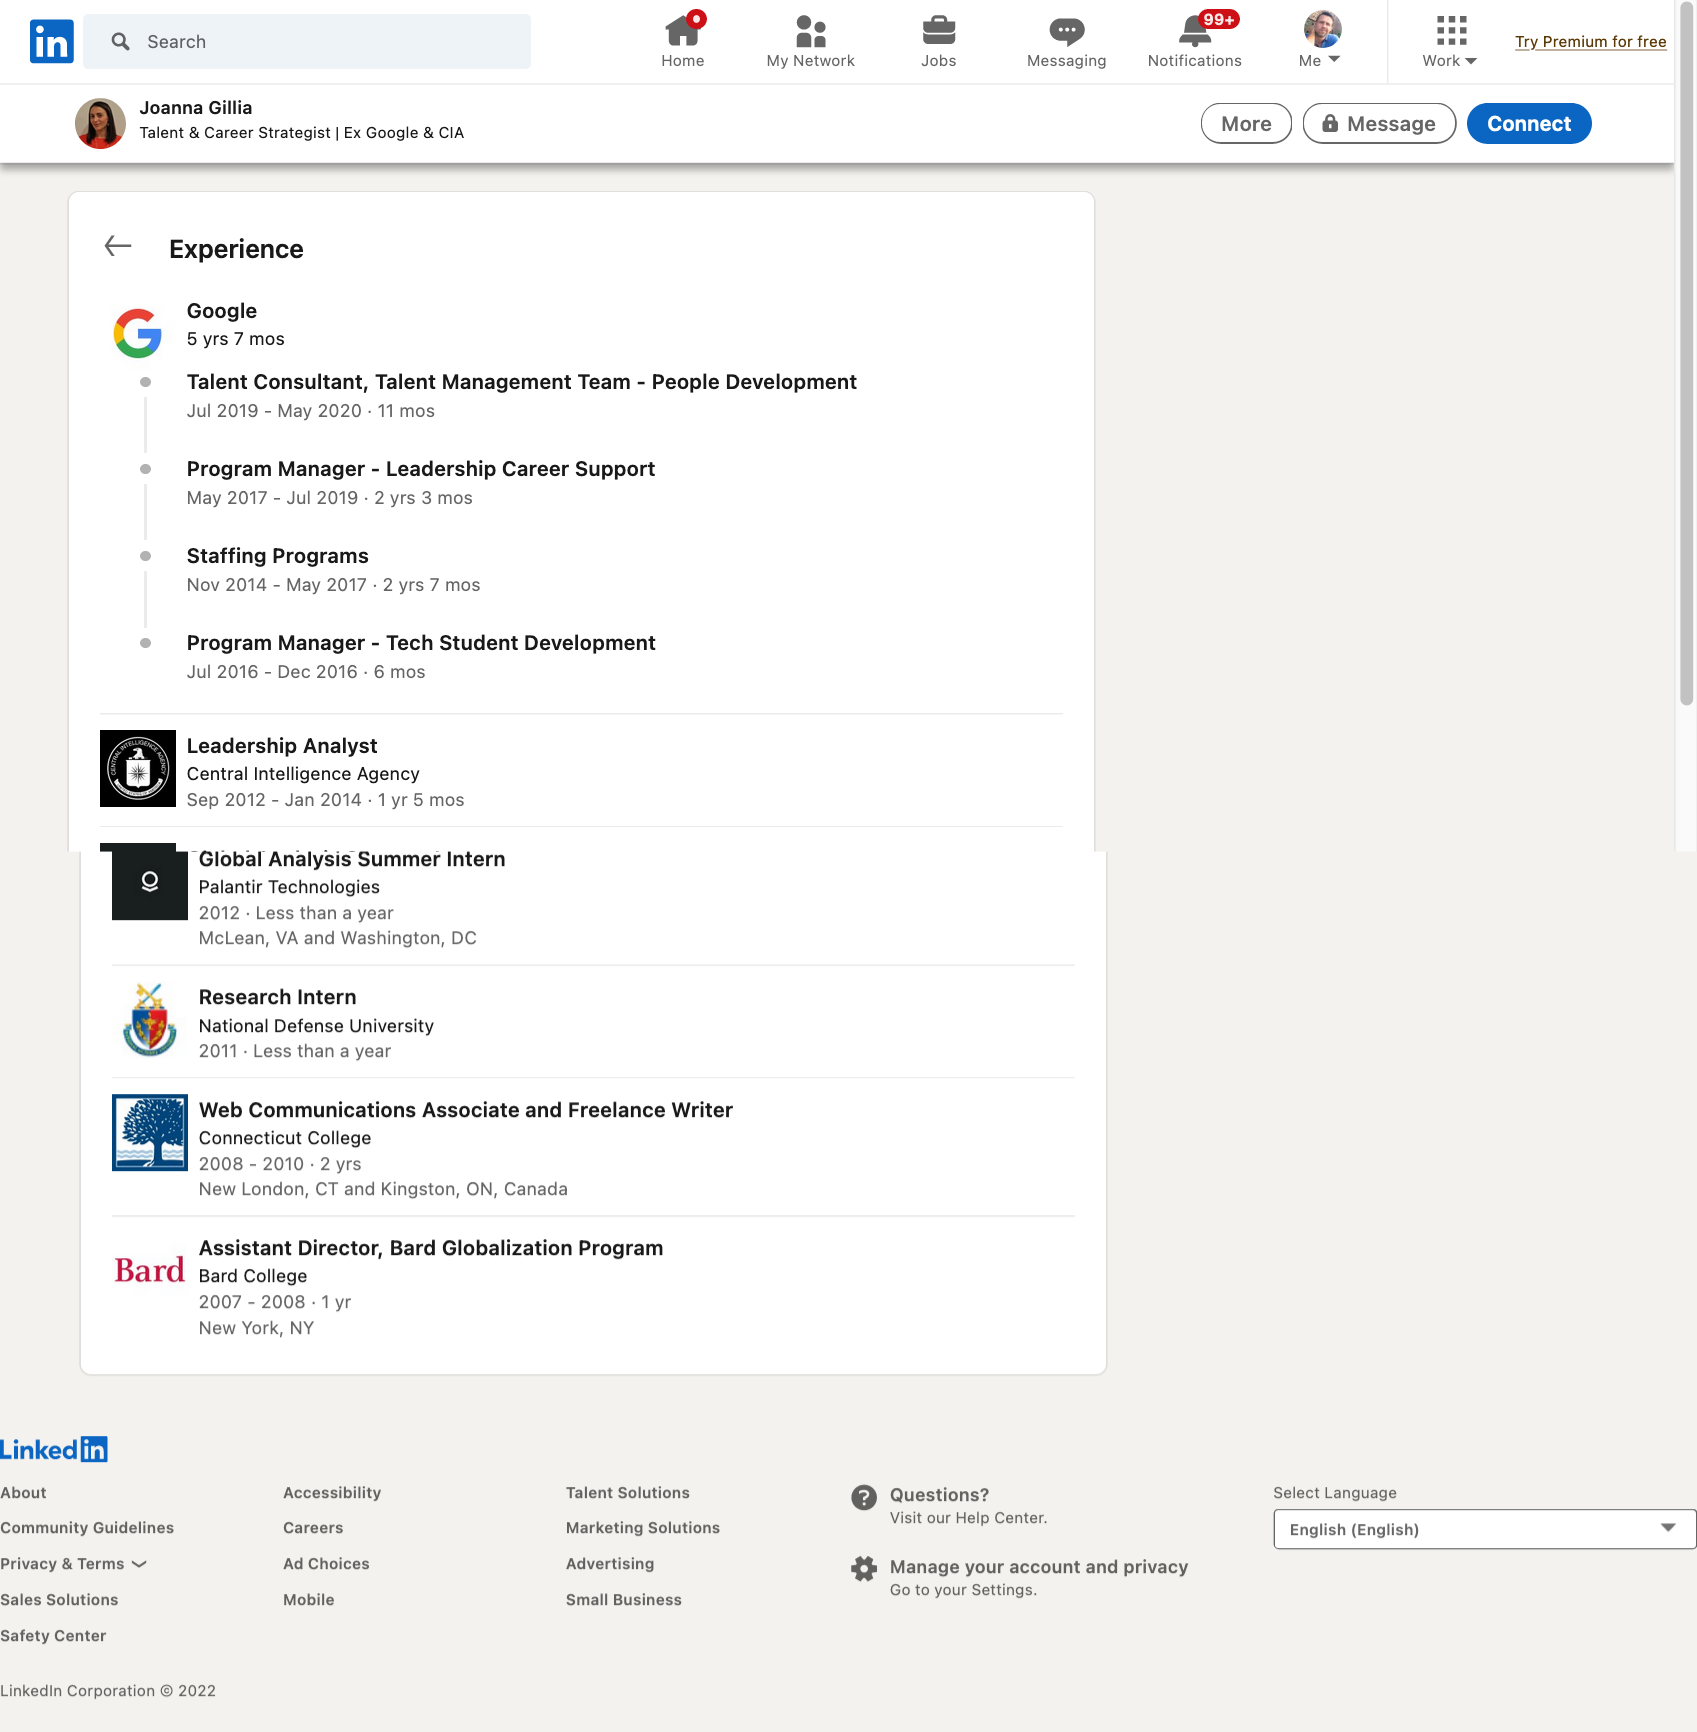The height and width of the screenshot is (1732, 1697).
Task: Click Program Manager - Tech Student Development
Action: pyautogui.click(x=421, y=643)
